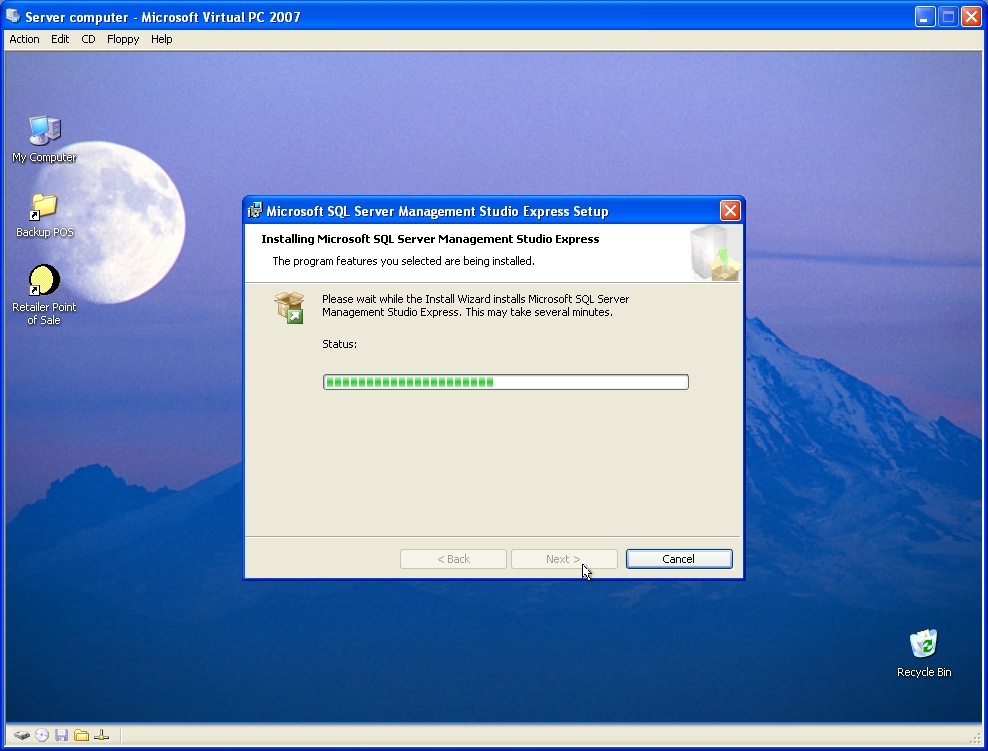Select the My Computer desktop icon
The width and height of the screenshot is (988, 751).
44,132
